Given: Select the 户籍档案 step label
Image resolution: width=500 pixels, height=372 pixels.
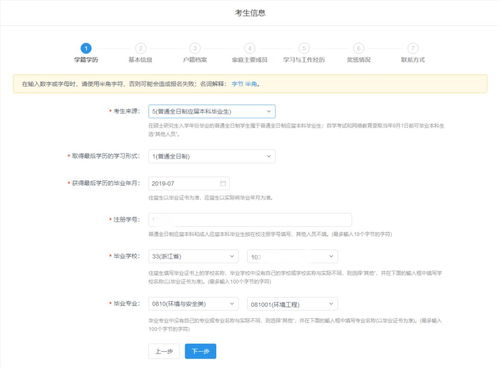Looking at the screenshot, I should coord(195,60).
